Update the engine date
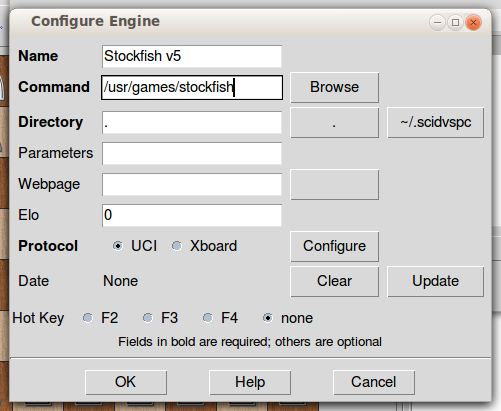This screenshot has height=411, width=501. (435, 281)
